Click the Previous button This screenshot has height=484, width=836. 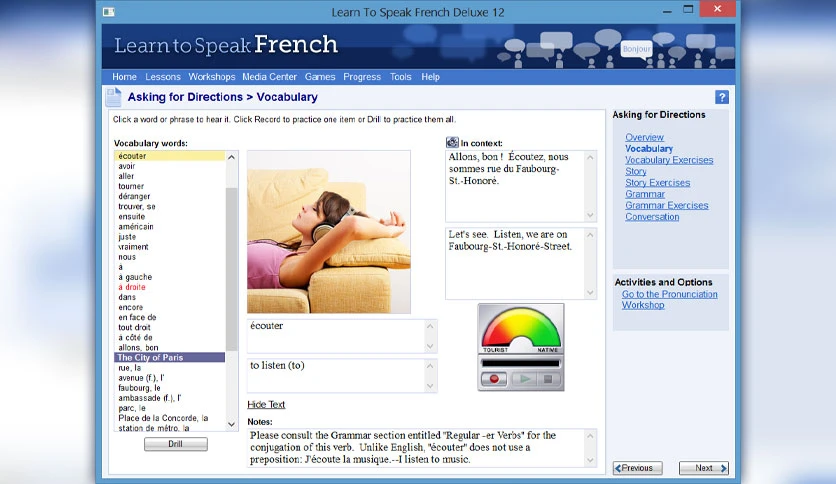click(638, 468)
